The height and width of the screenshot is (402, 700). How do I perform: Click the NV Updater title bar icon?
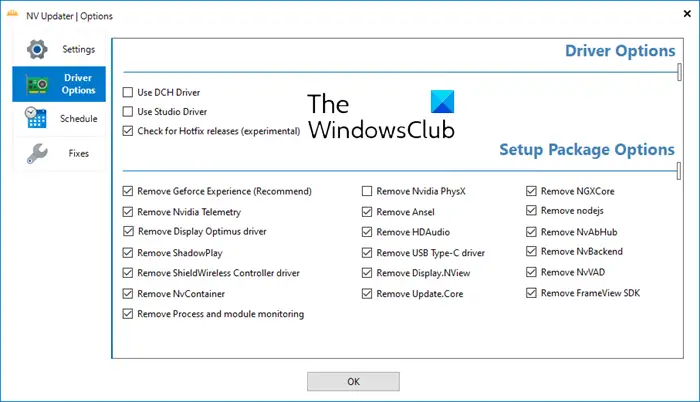13,16
